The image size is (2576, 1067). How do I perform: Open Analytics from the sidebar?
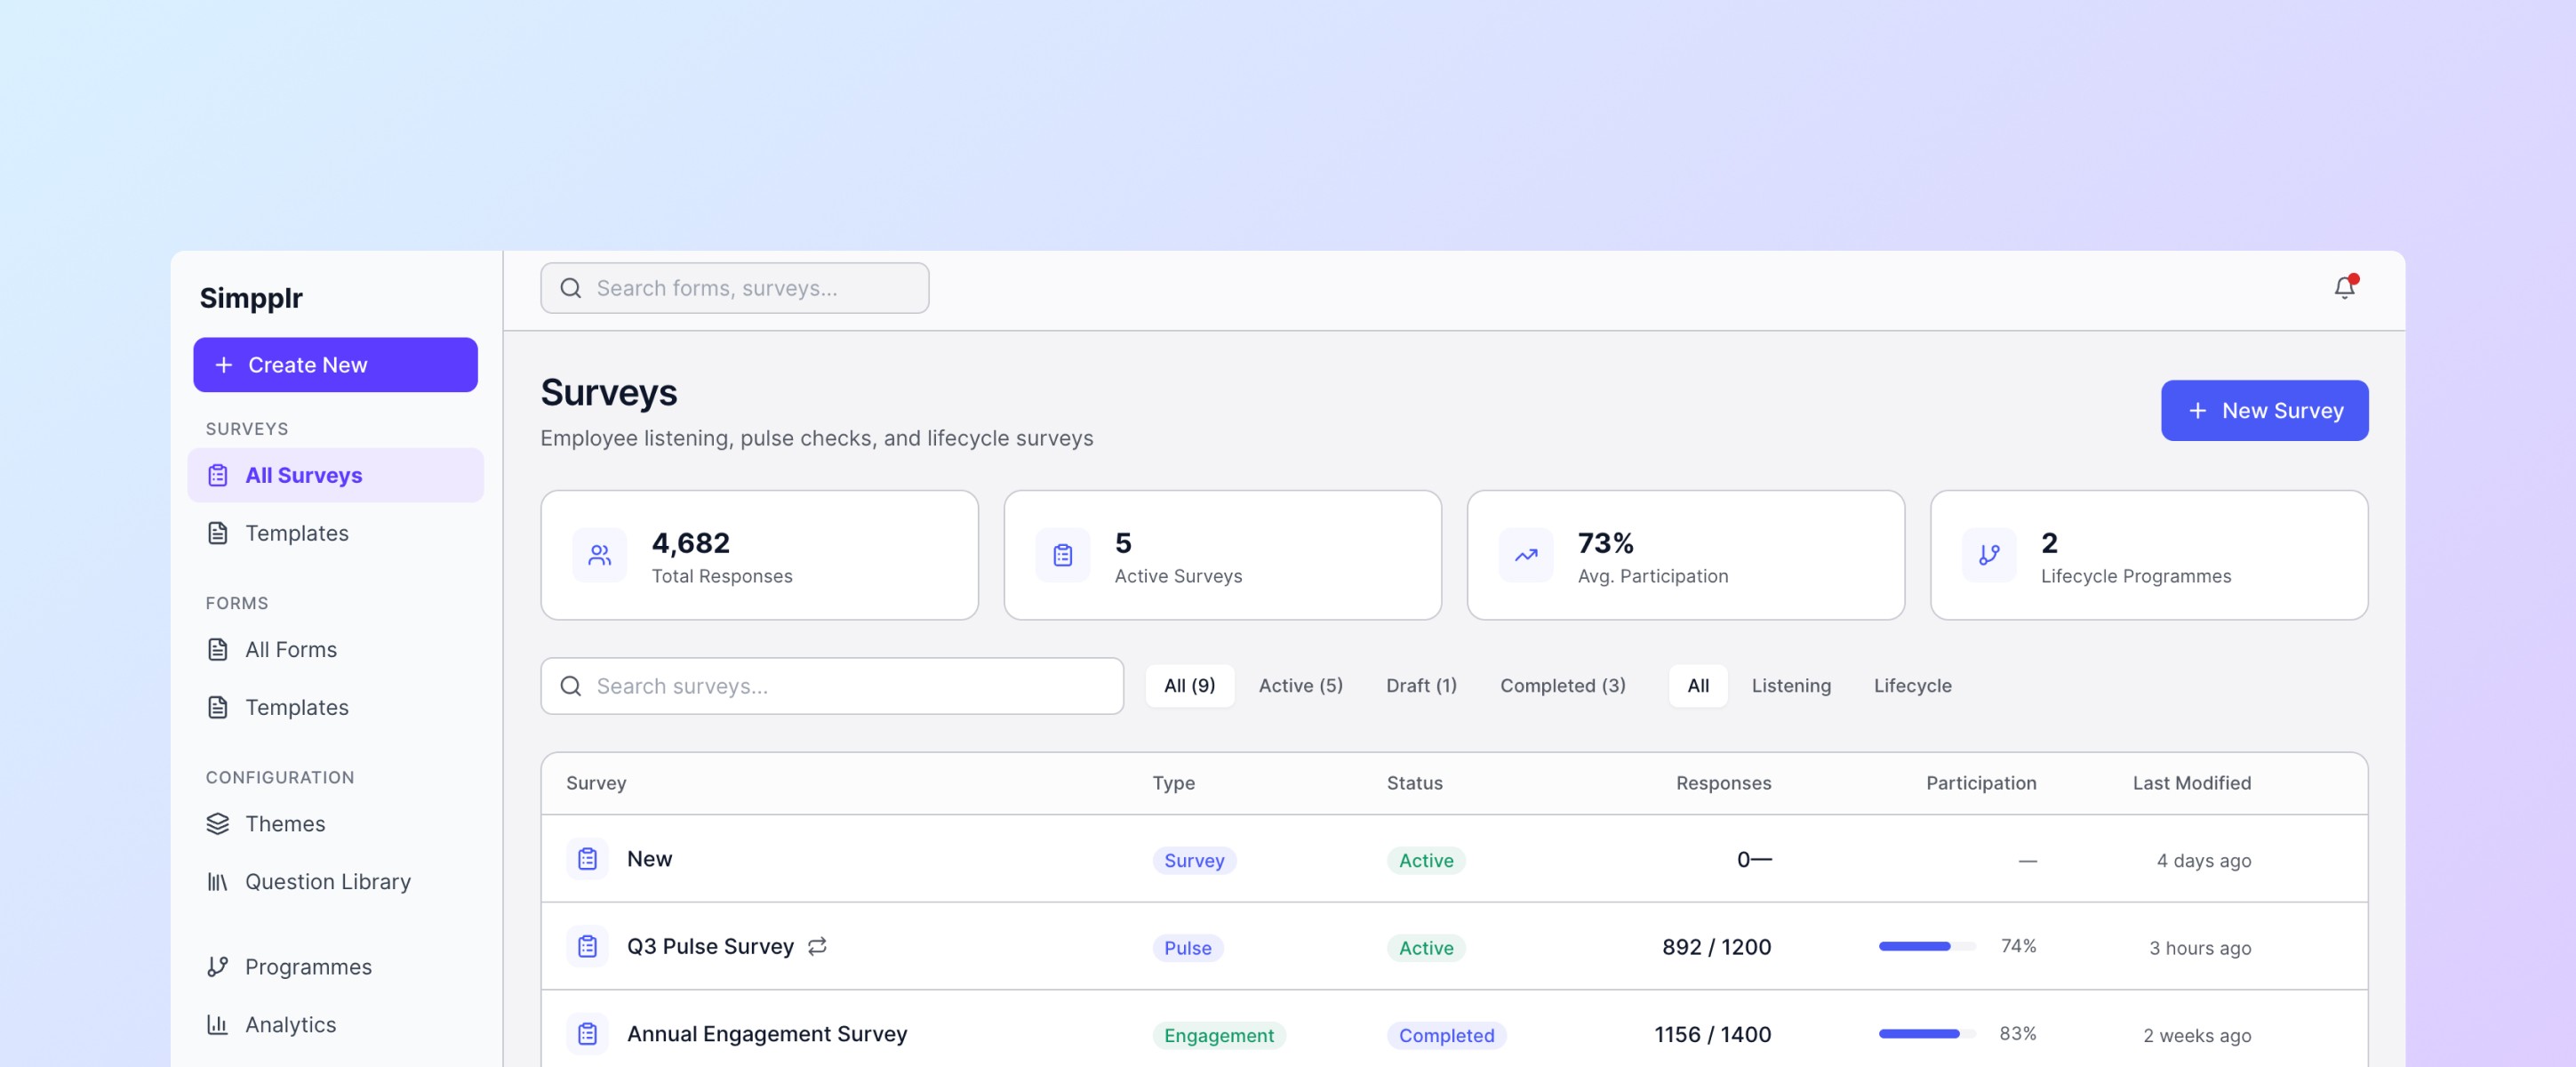(x=290, y=1025)
